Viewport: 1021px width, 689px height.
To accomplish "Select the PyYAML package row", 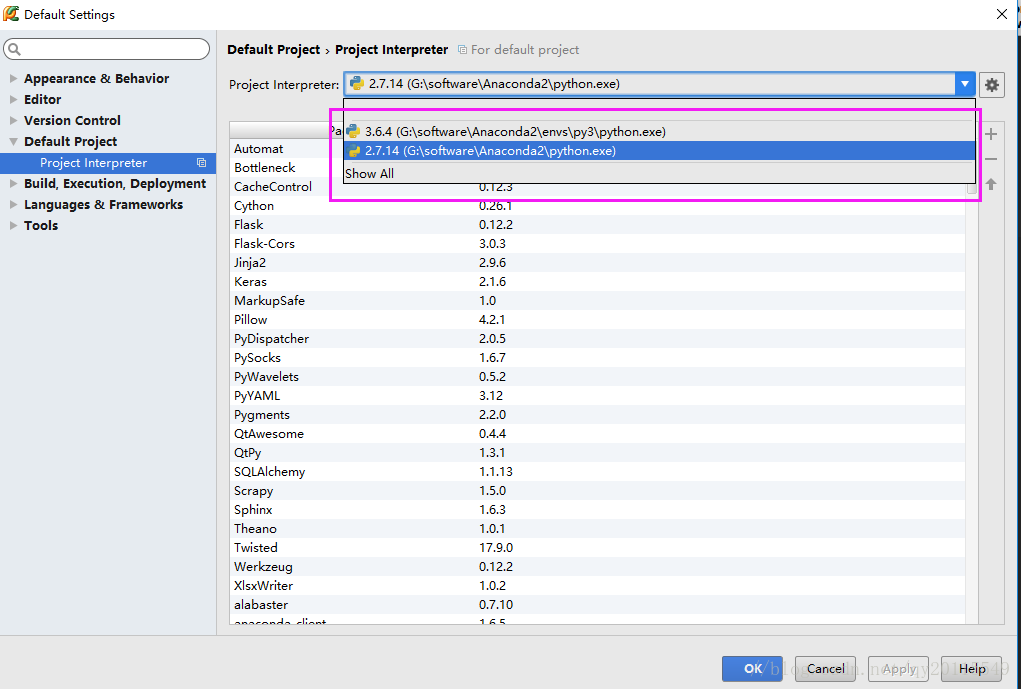I will [597, 395].
